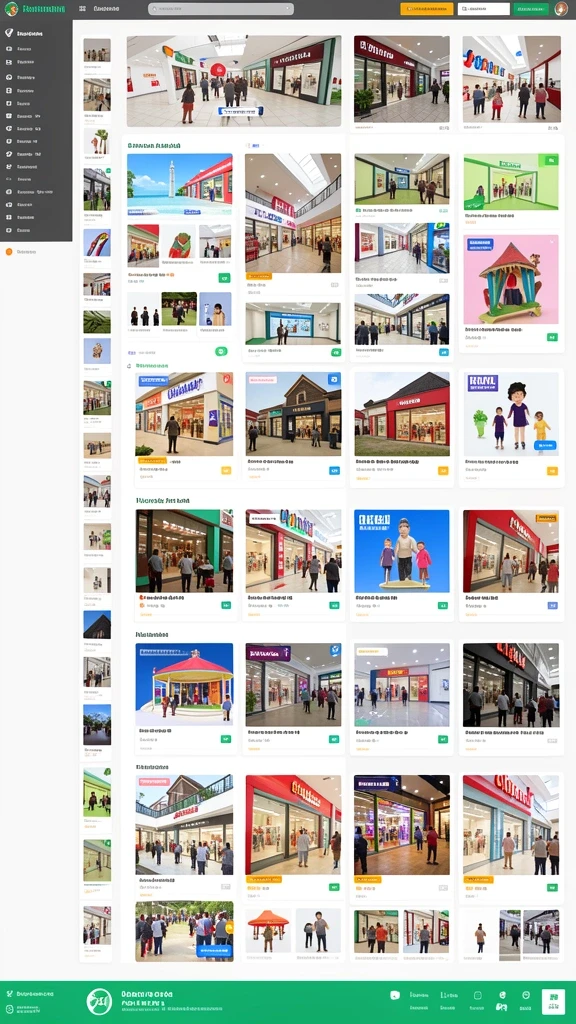Open the small red canopy tent thumbnail

click(268, 930)
